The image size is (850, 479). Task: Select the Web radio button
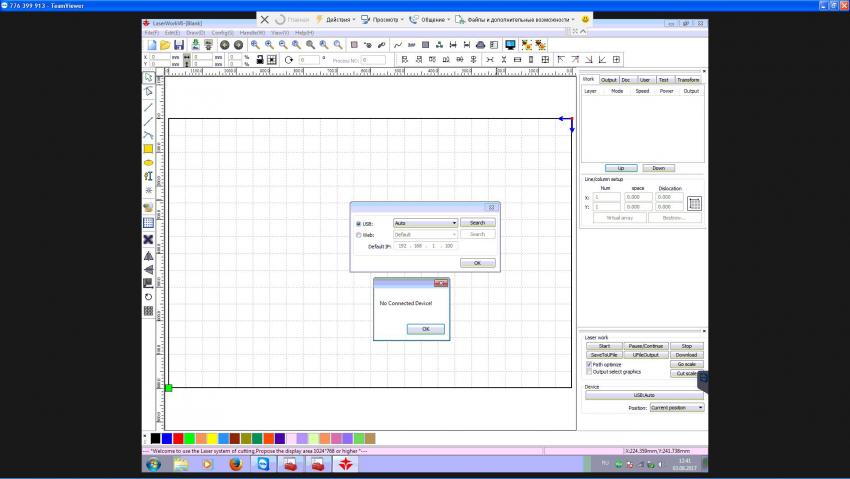click(x=359, y=235)
